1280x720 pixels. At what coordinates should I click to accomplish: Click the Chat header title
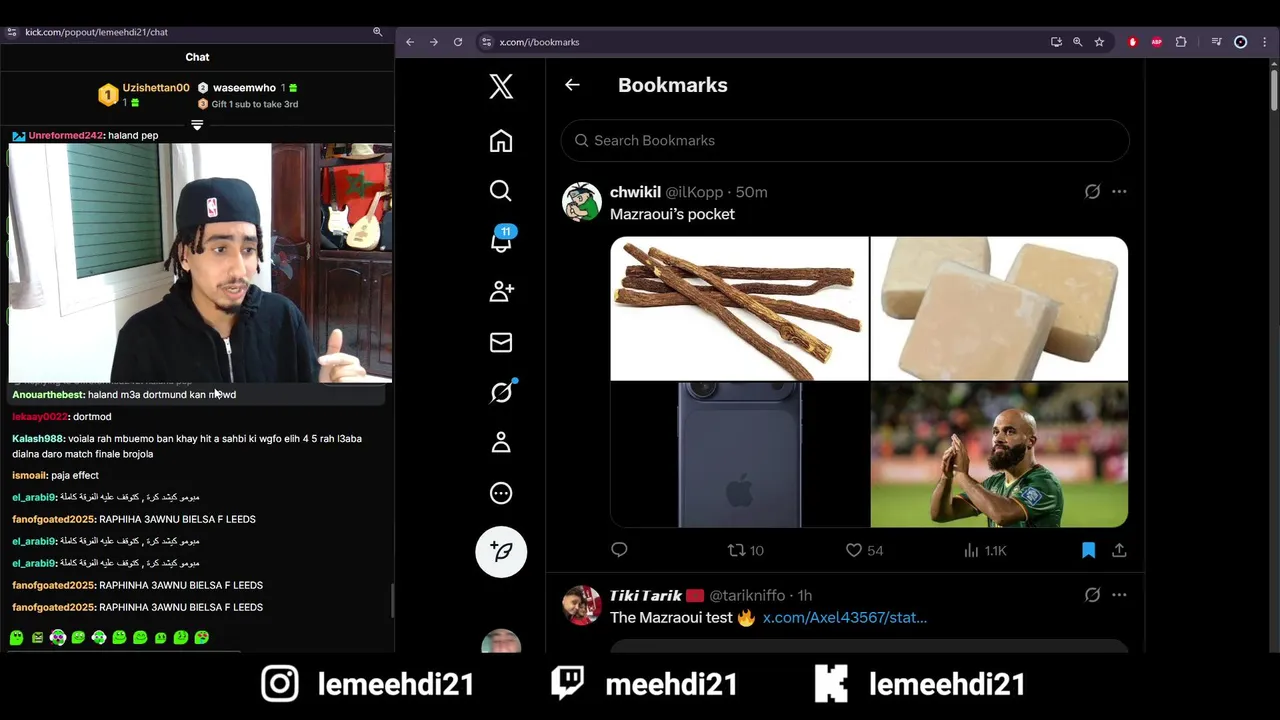[x=197, y=57]
